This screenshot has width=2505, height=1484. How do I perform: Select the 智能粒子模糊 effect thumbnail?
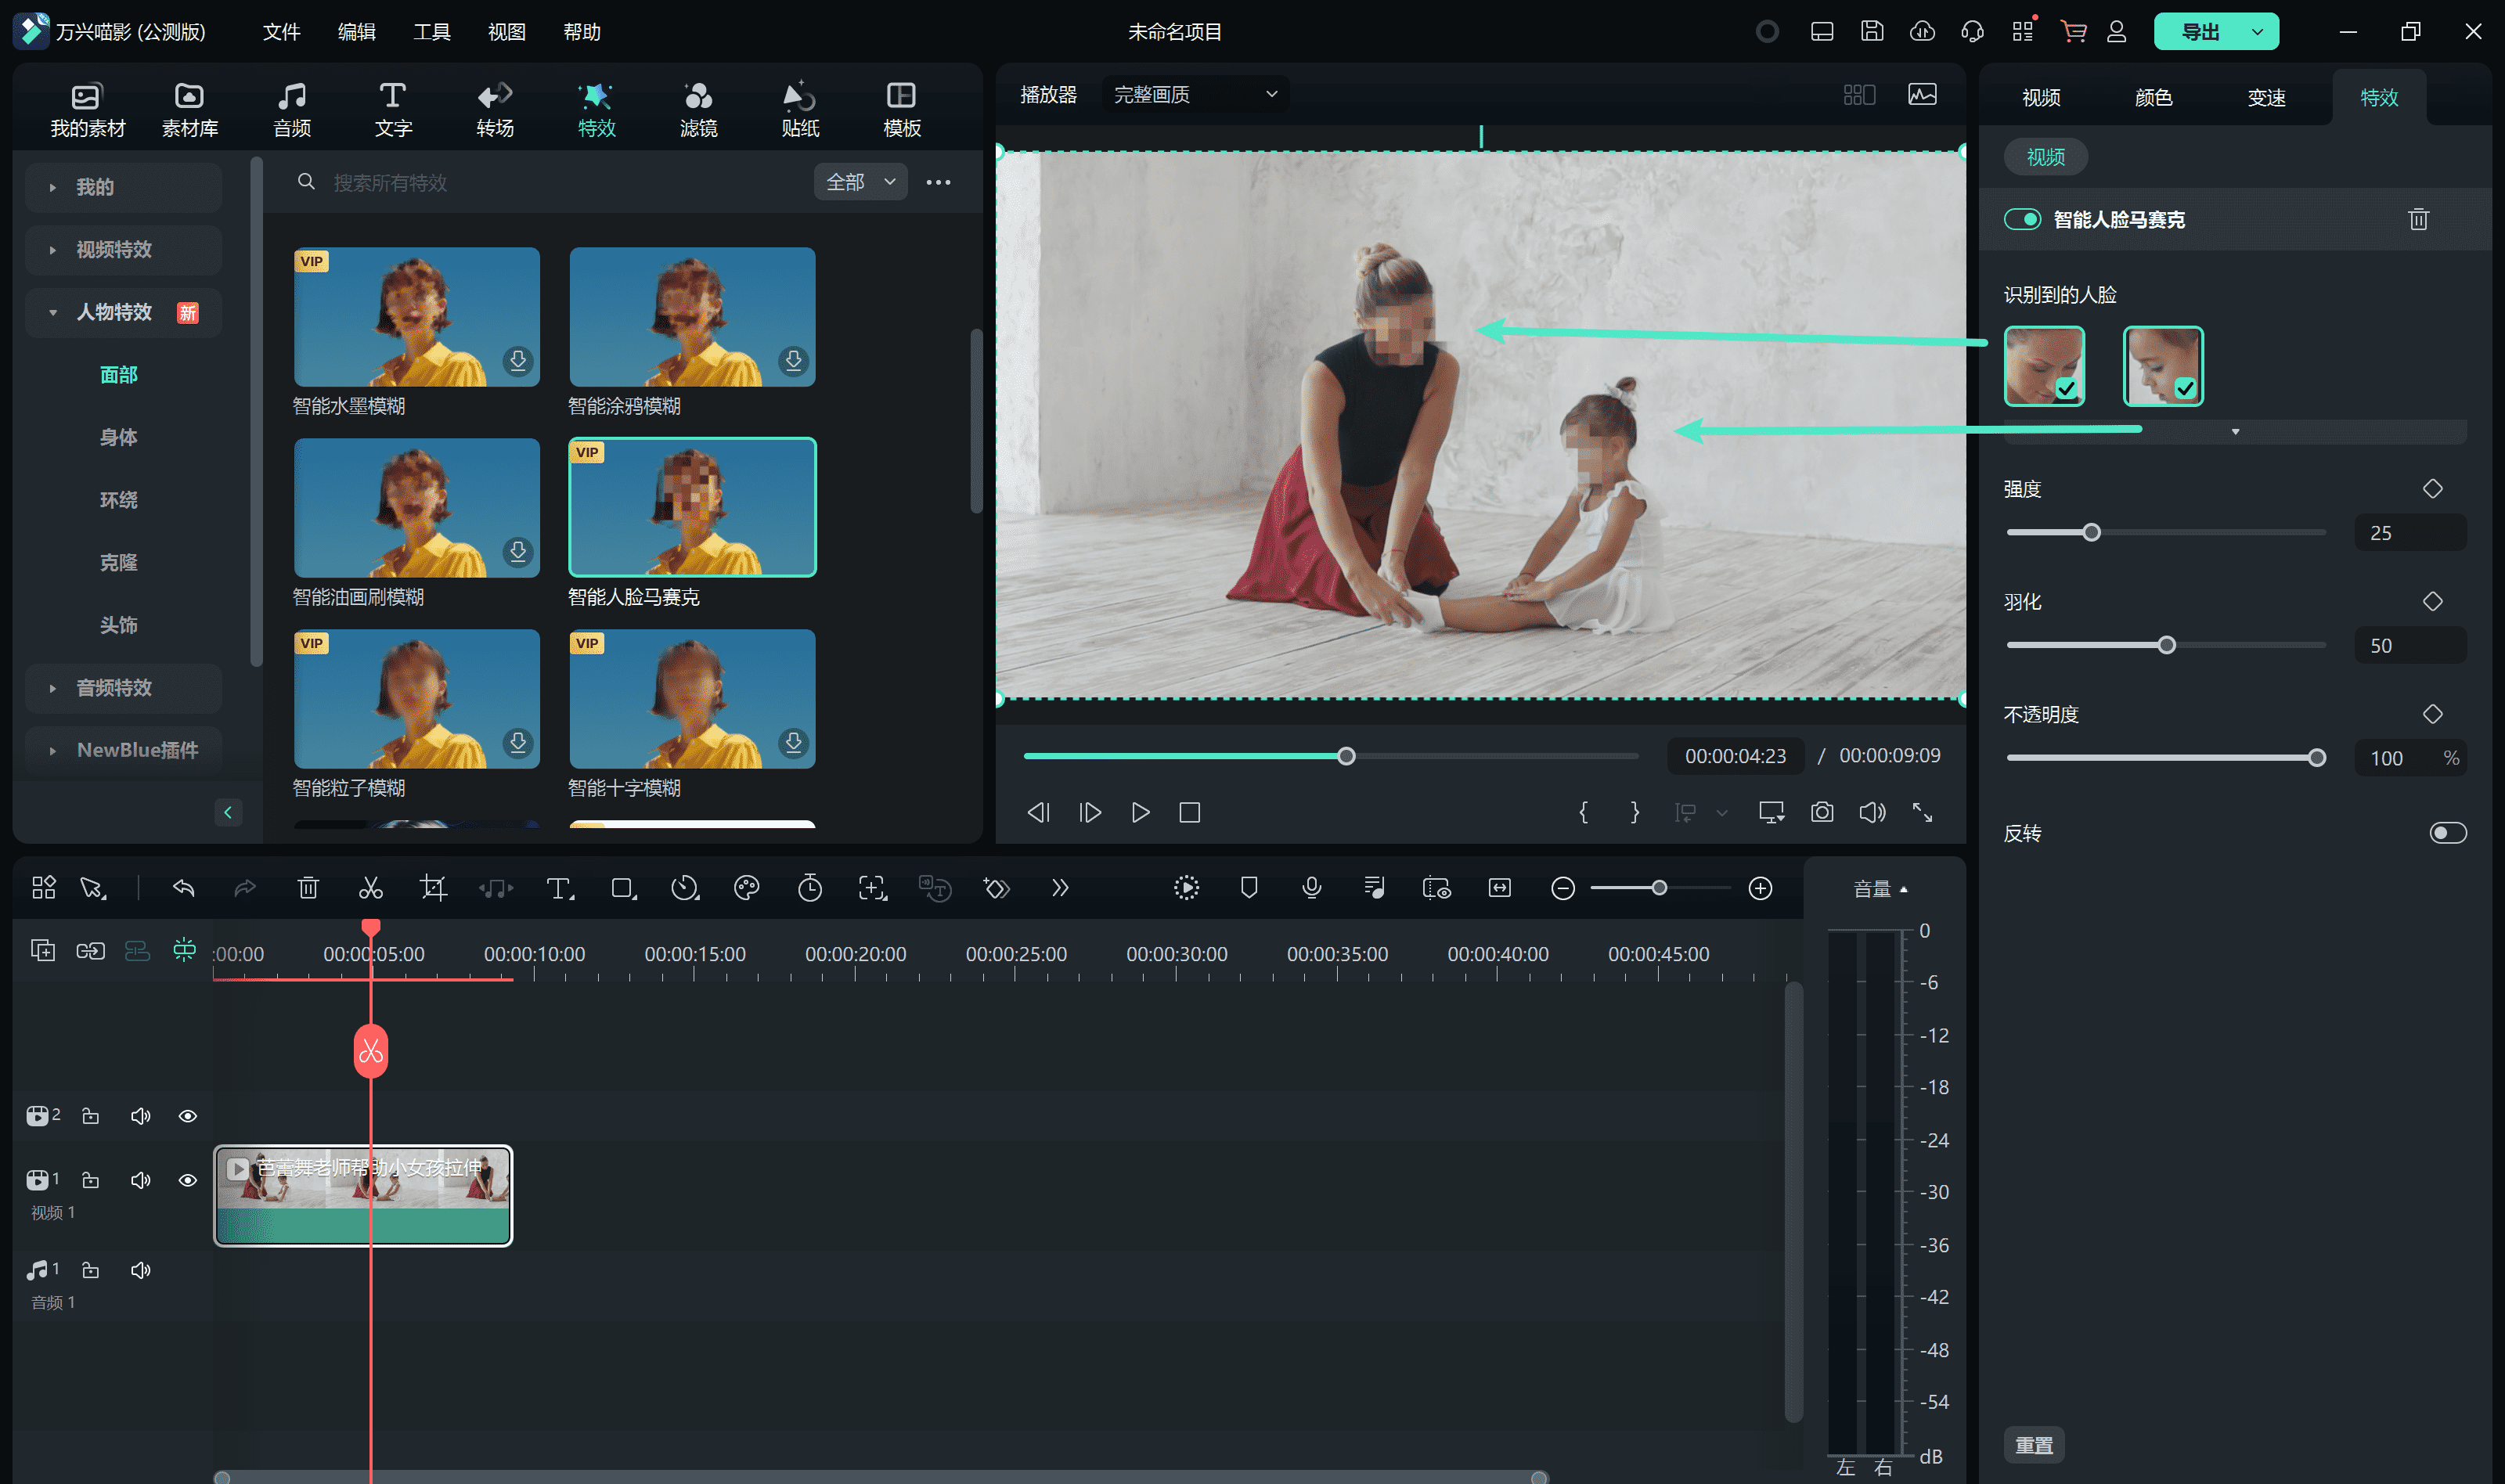[x=416, y=699]
